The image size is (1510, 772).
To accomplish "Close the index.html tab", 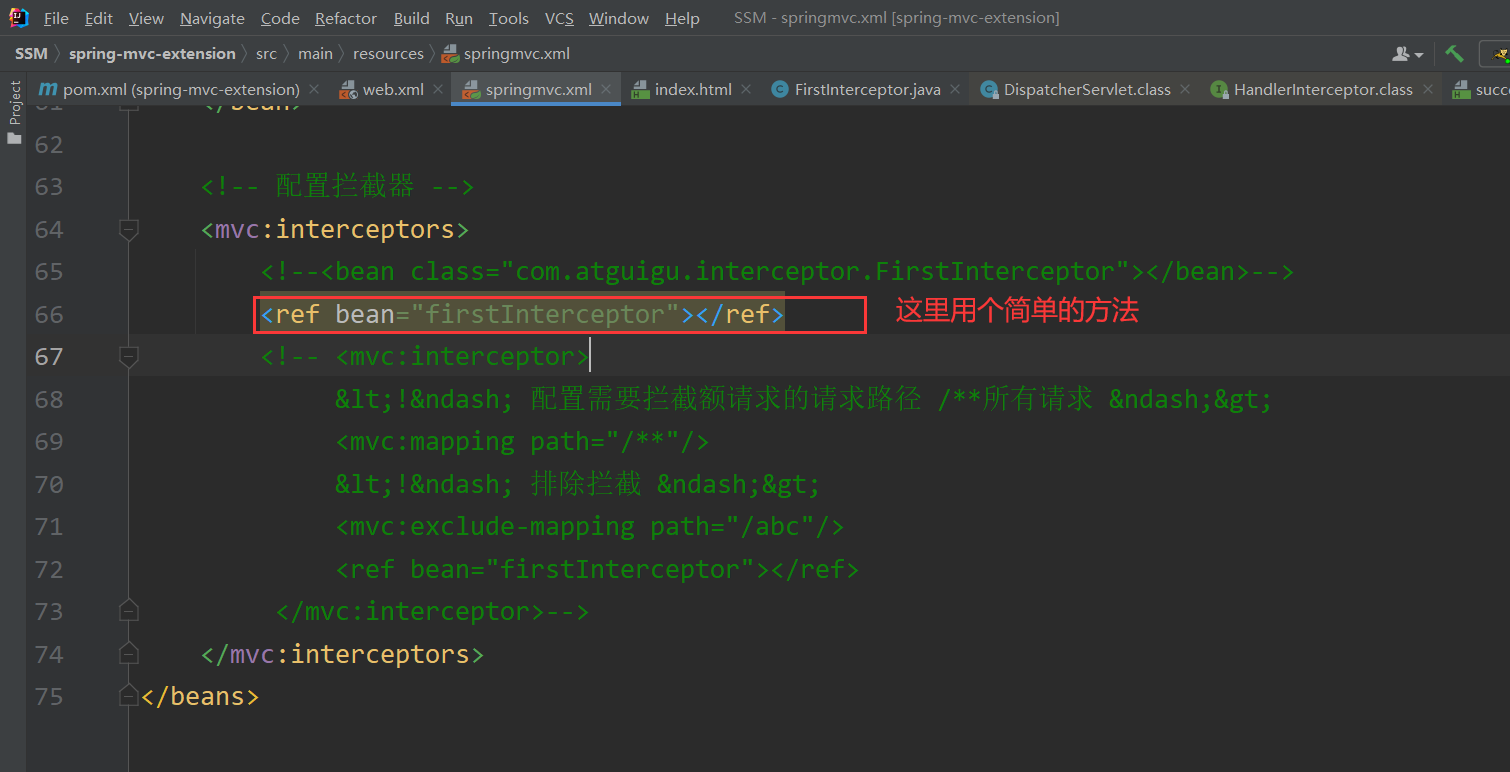I will click(746, 89).
